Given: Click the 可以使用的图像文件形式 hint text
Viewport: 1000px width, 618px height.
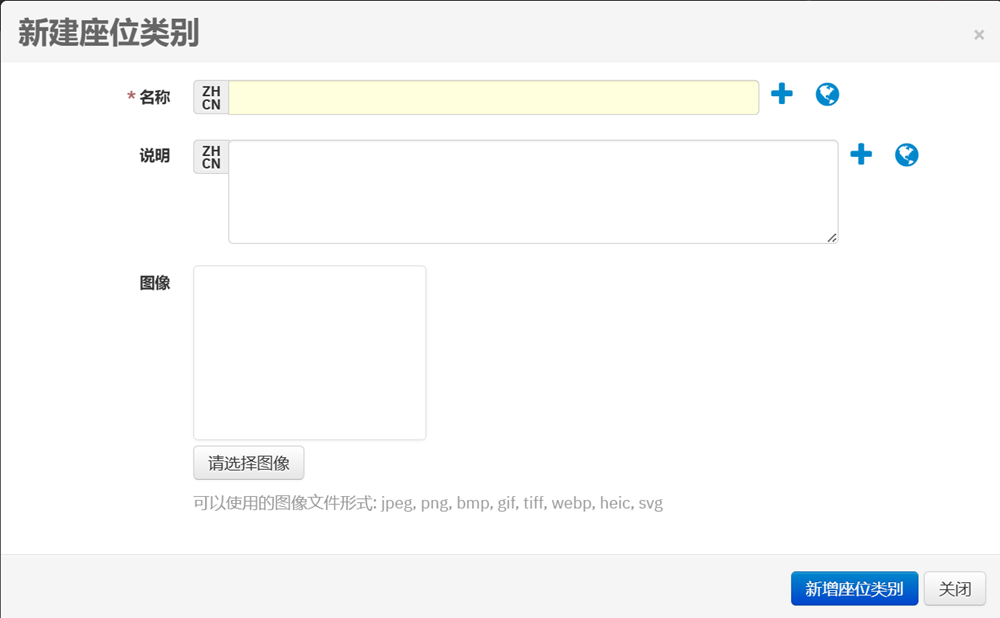Looking at the screenshot, I should tap(428, 503).
